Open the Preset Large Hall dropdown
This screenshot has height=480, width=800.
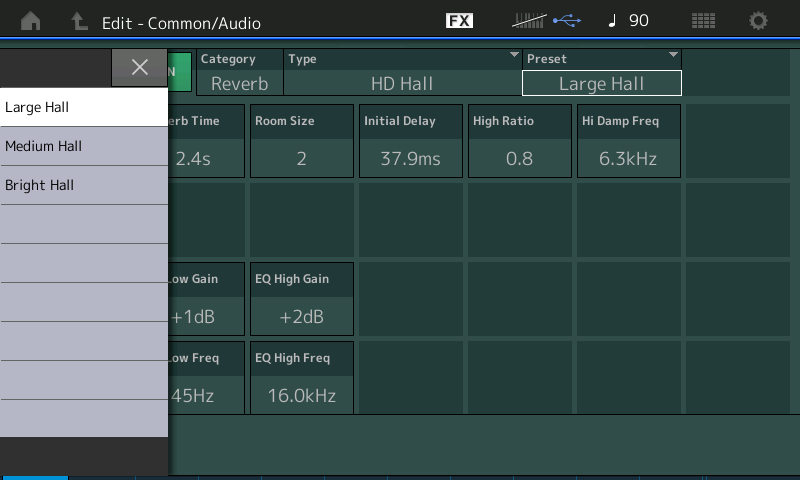(x=602, y=72)
